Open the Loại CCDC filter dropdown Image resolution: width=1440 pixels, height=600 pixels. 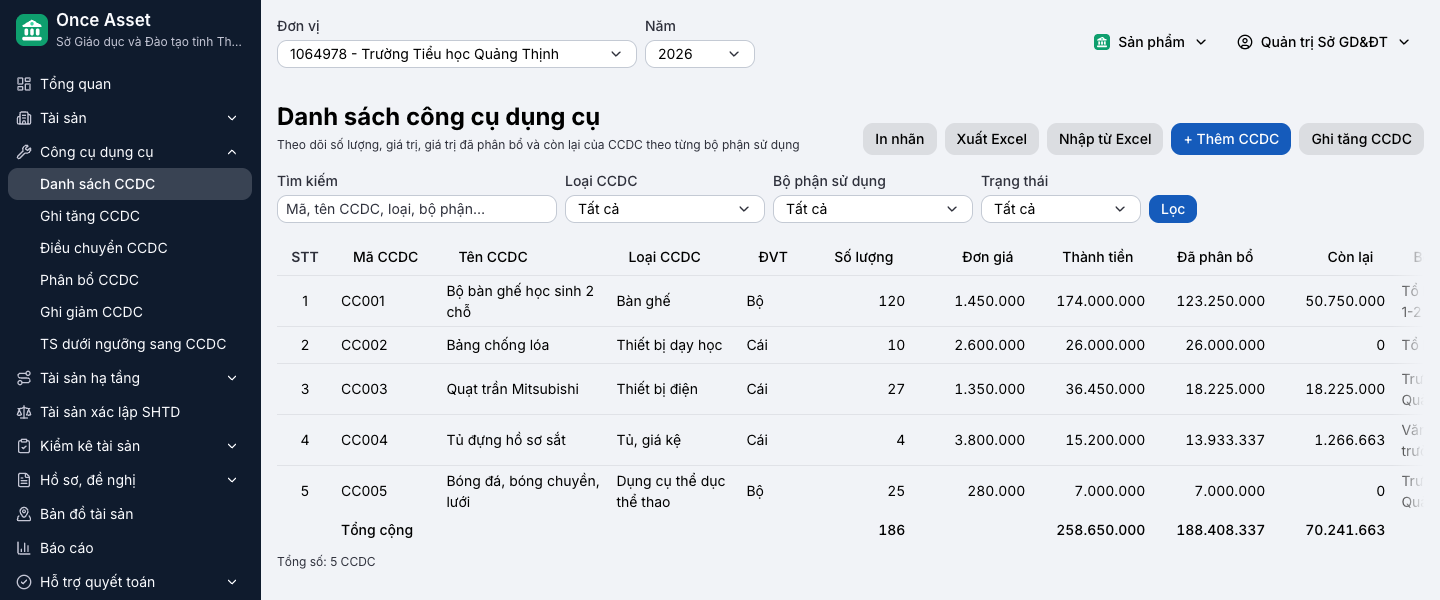[x=665, y=209]
